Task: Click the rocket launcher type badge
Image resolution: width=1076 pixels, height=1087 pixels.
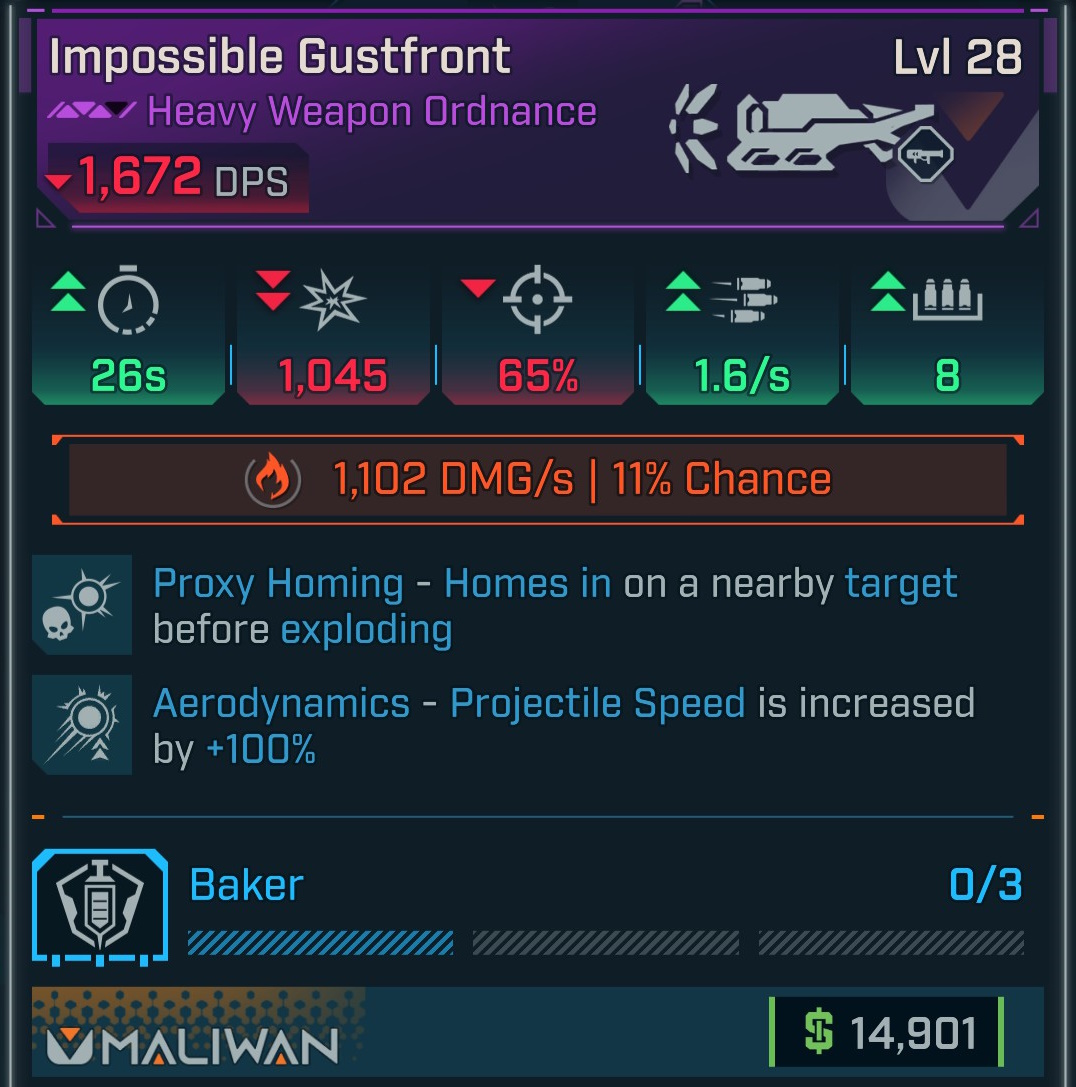Action: click(x=924, y=153)
